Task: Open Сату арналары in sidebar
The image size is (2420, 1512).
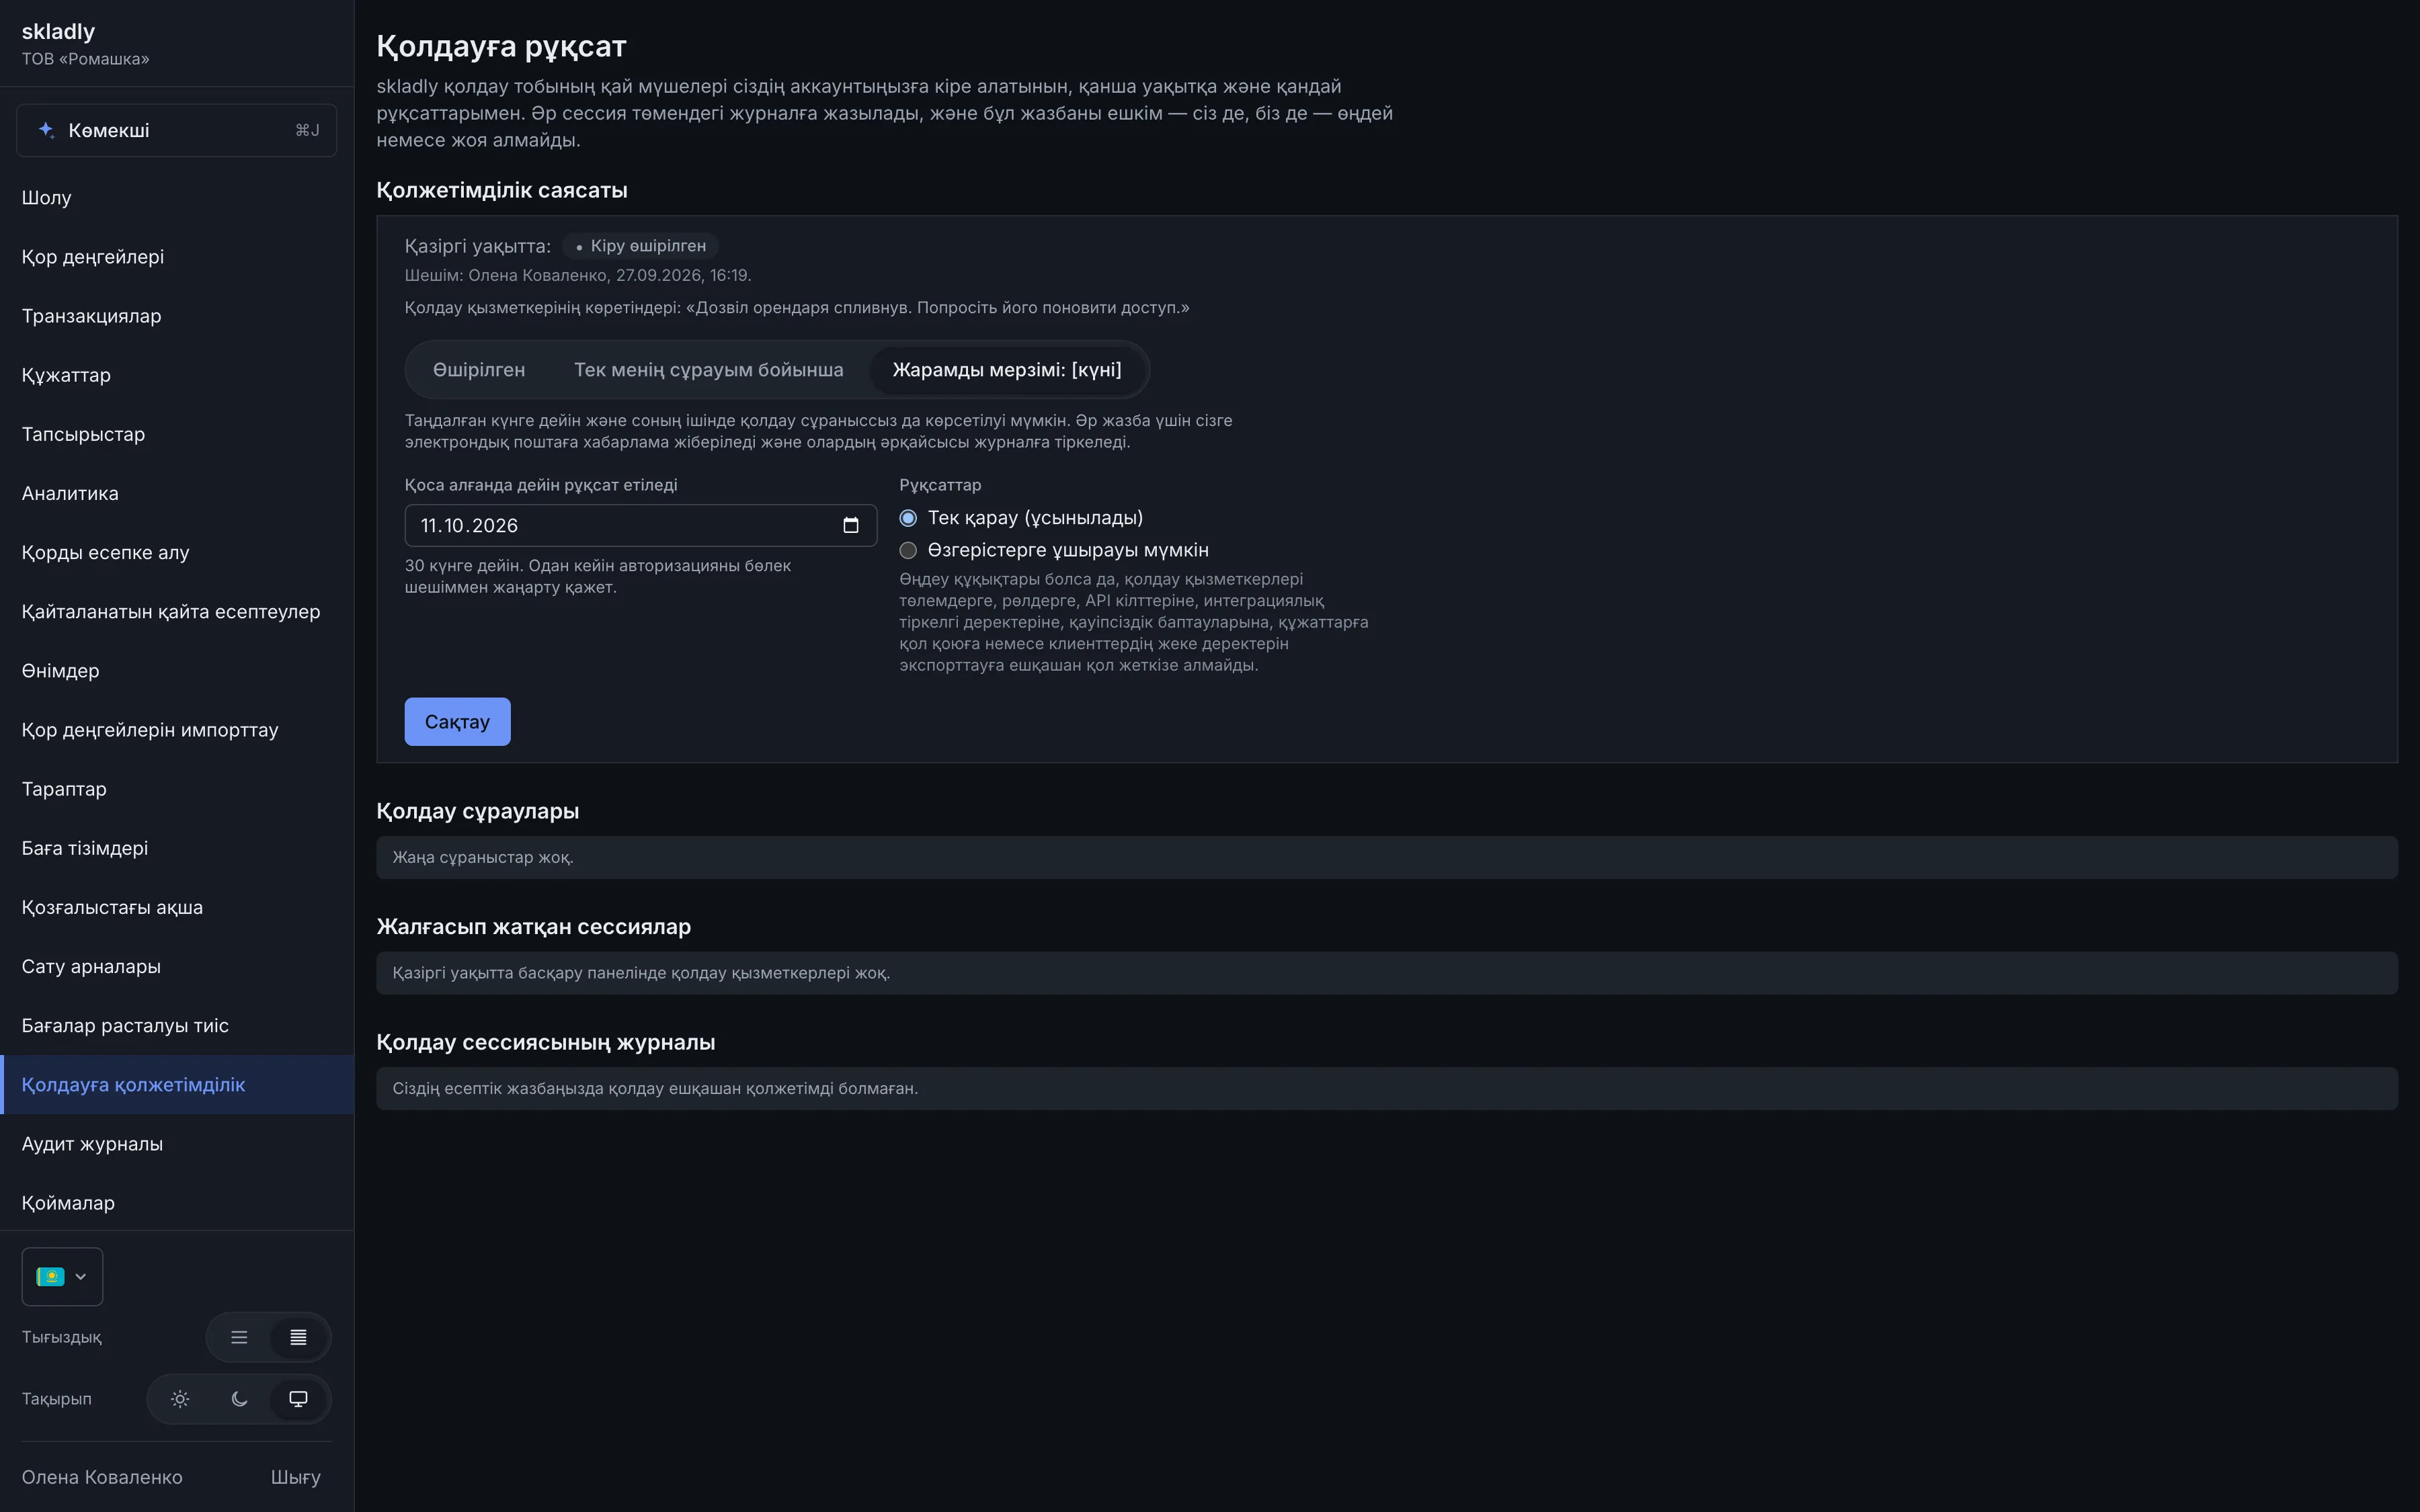Action: [177, 967]
